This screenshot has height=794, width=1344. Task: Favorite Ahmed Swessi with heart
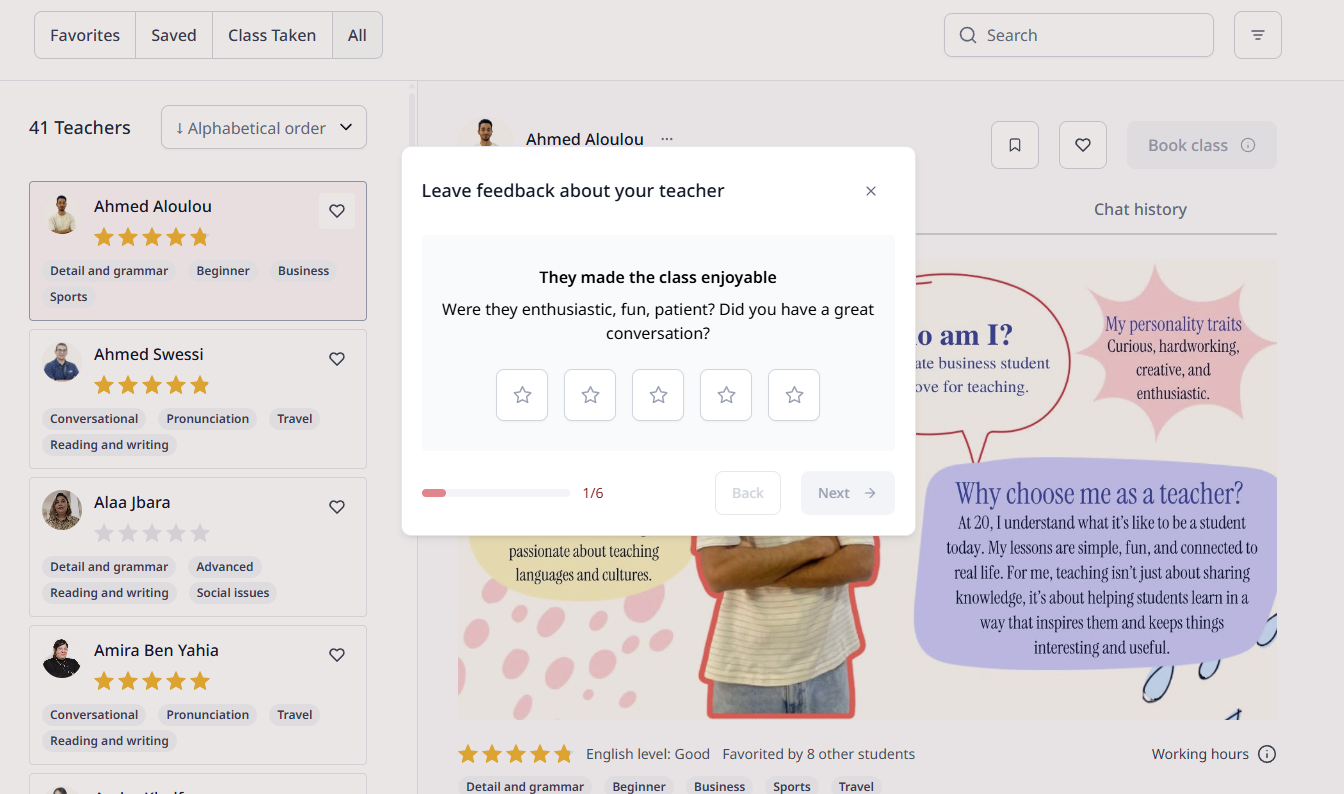(337, 359)
